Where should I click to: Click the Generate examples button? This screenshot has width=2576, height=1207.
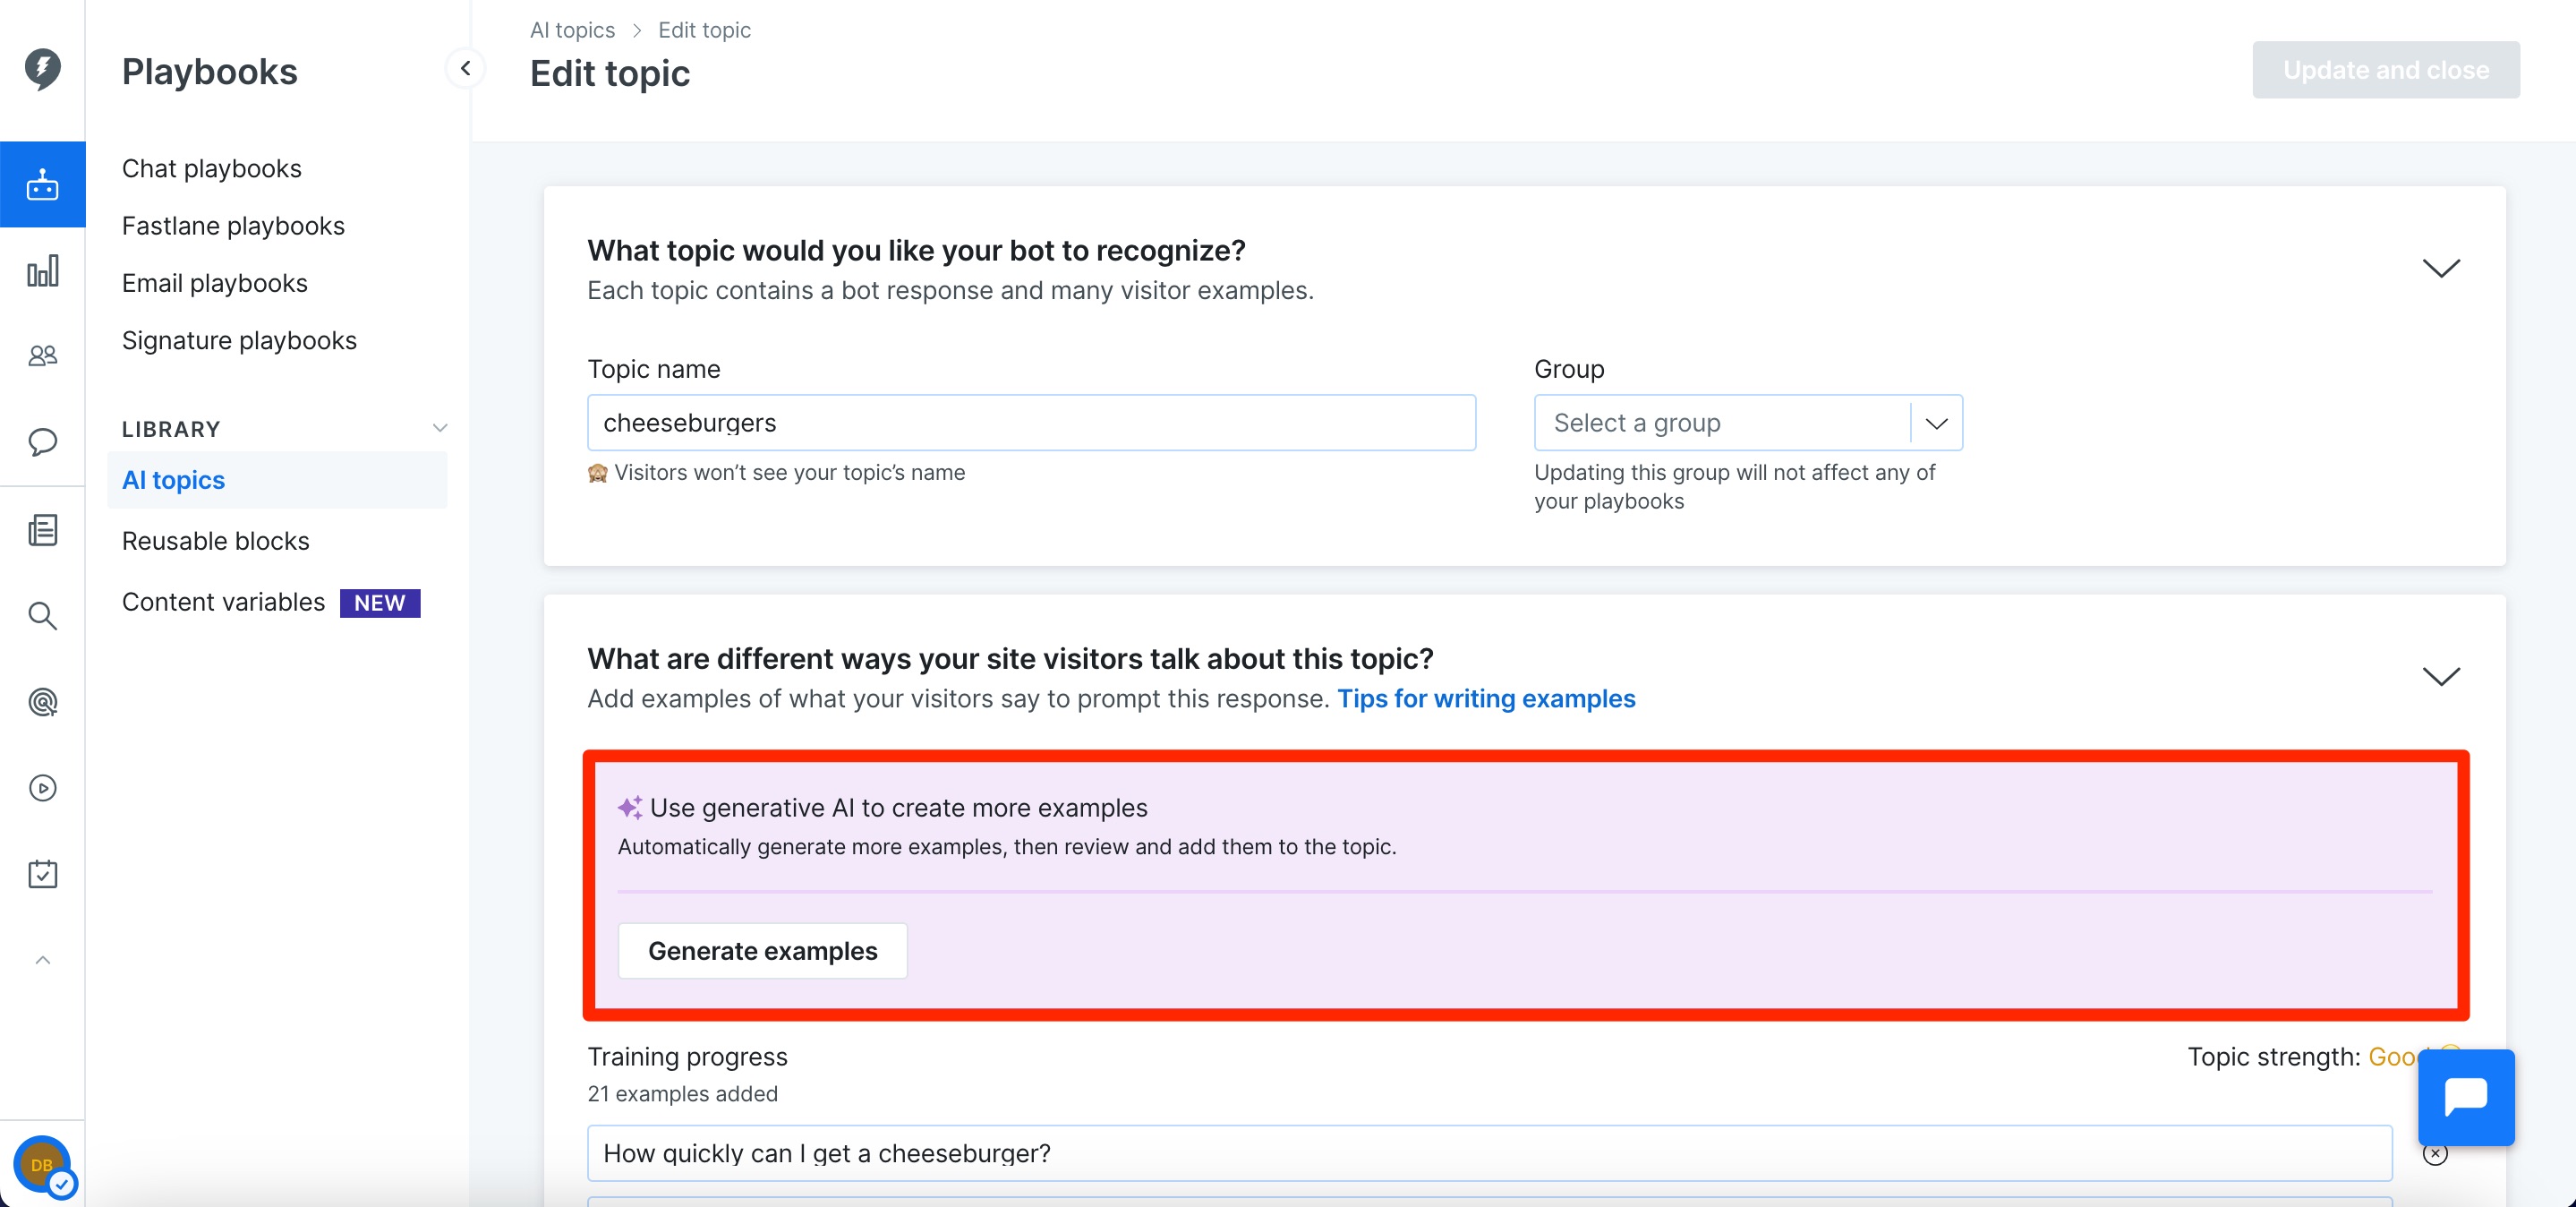pos(762,951)
